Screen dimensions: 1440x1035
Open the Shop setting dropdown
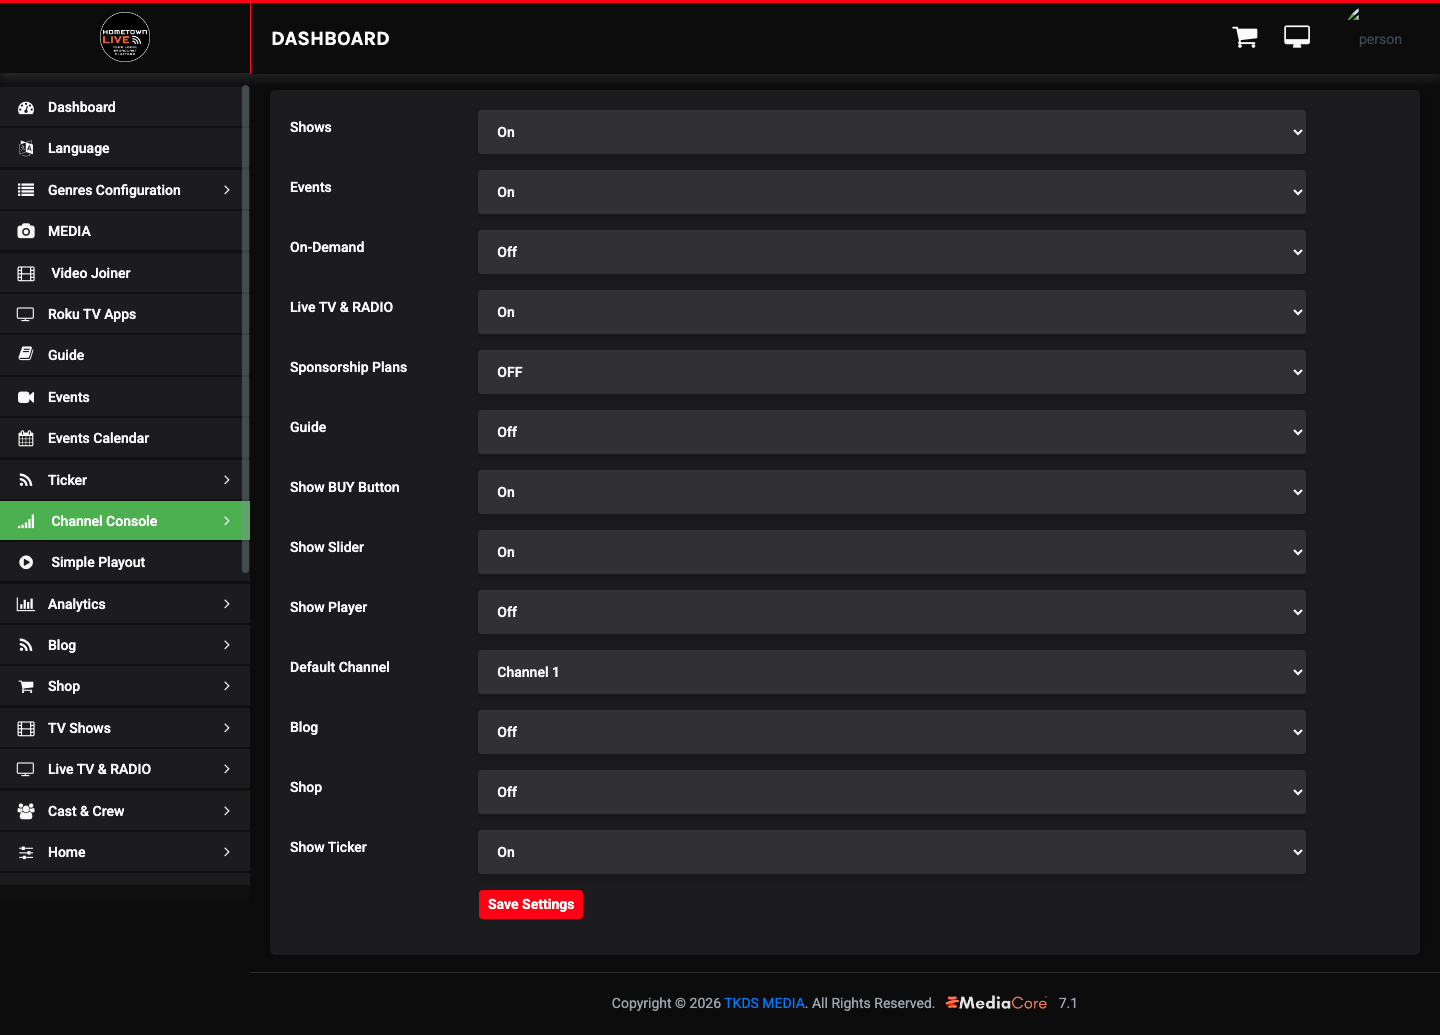pos(892,792)
